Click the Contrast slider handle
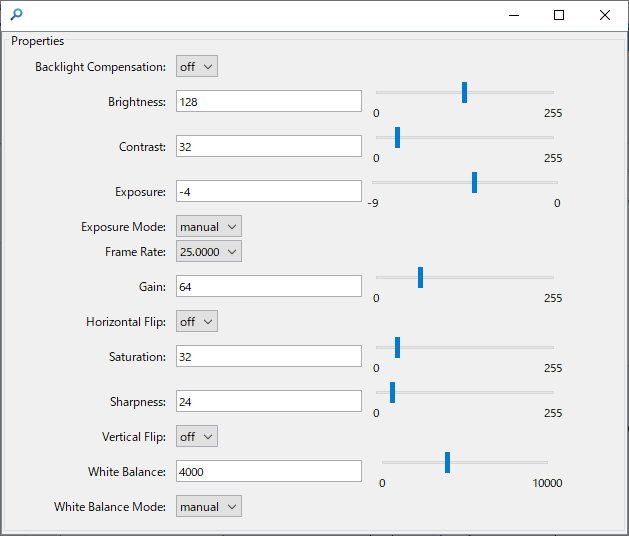This screenshot has height=536, width=629. click(398, 138)
